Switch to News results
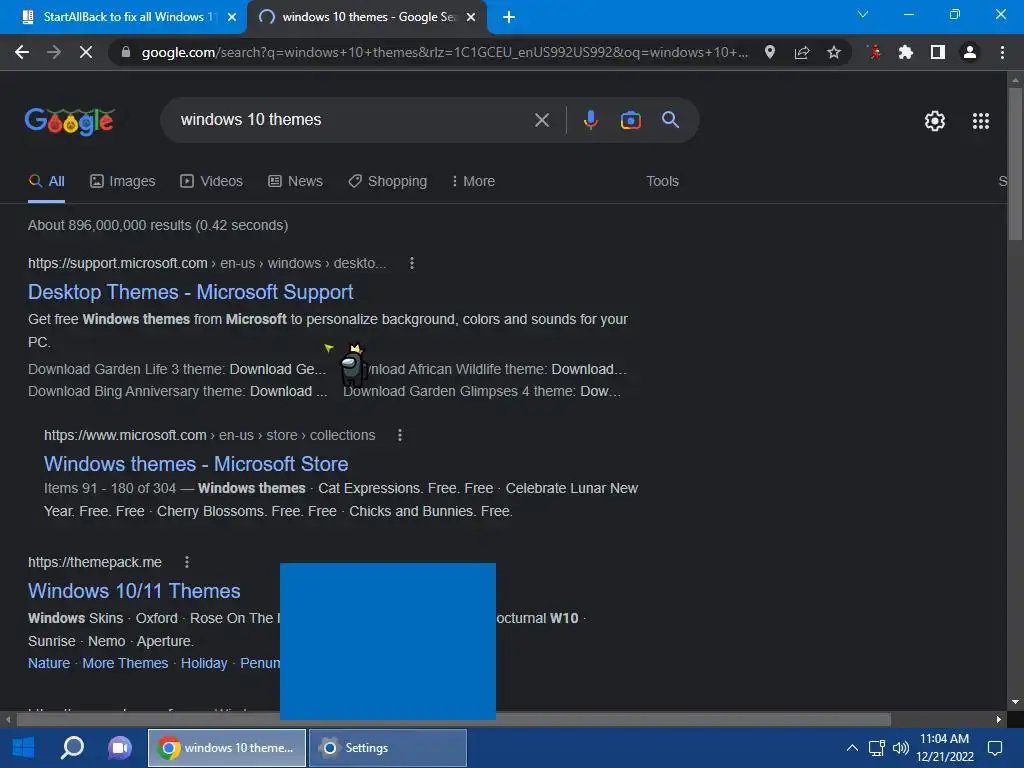 click(x=295, y=182)
